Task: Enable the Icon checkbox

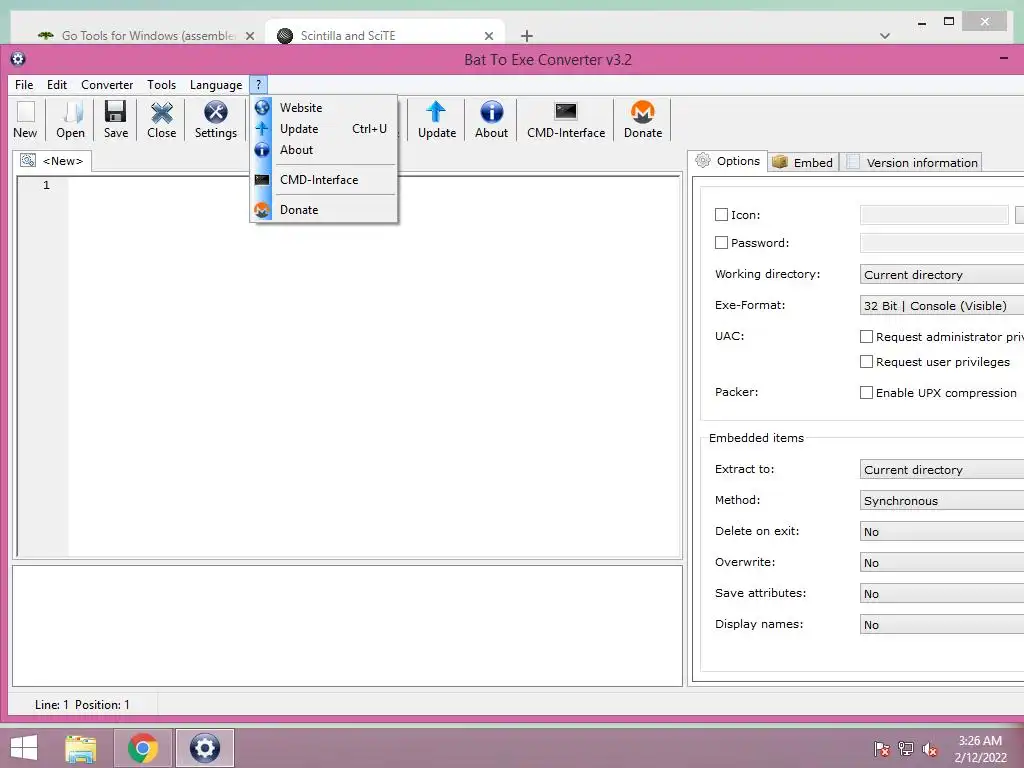Action: 721,214
